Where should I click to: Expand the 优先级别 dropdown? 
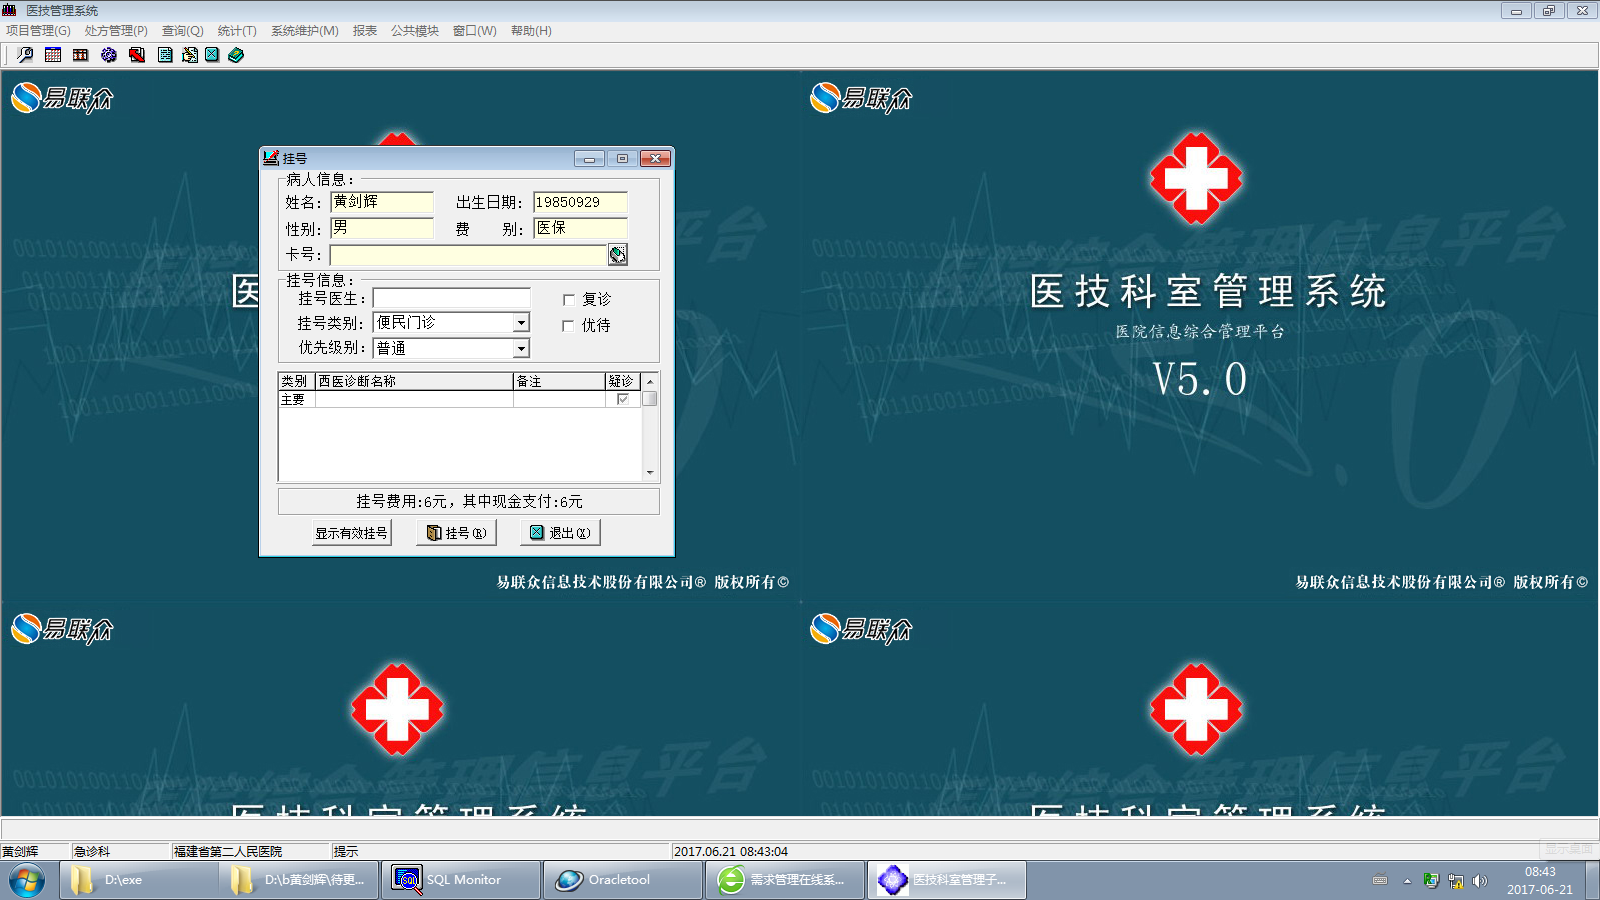[x=521, y=349]
